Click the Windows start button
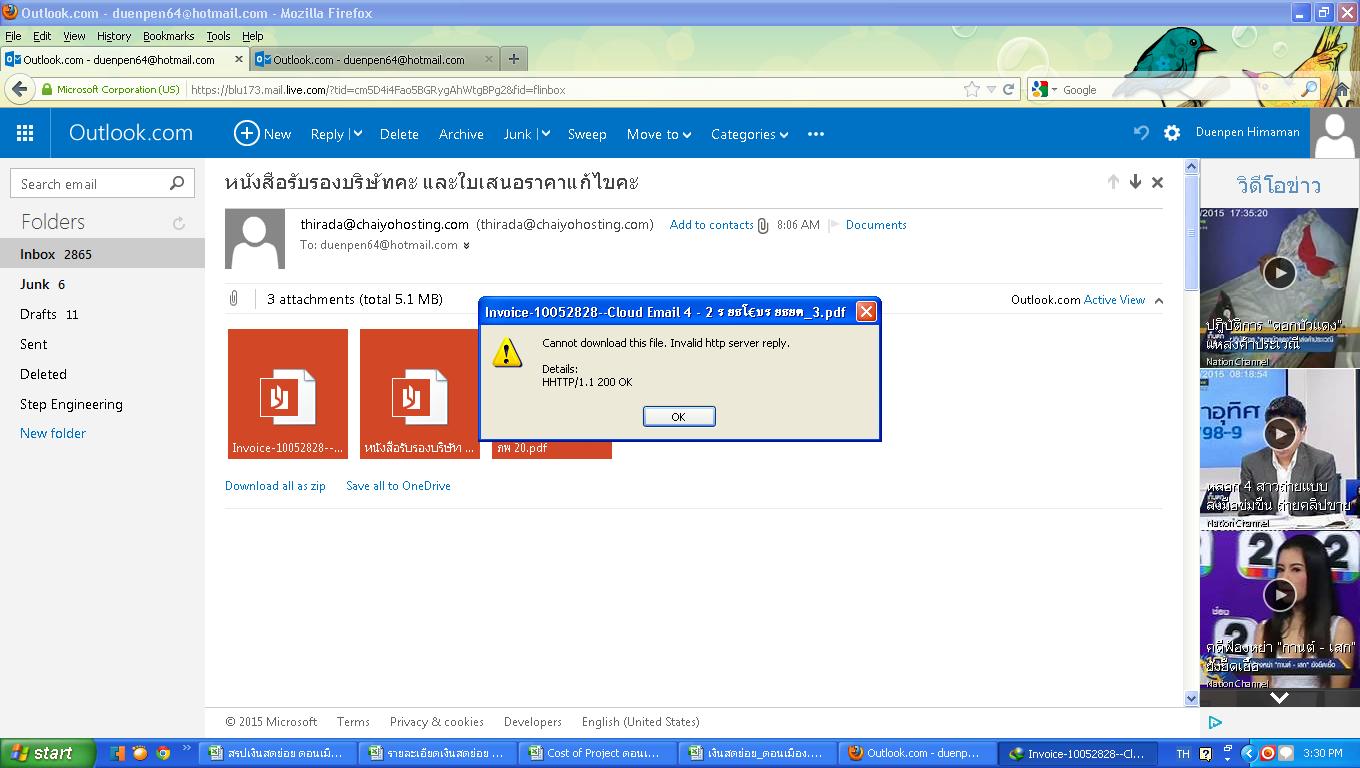Screen dimensions: 1360x768 coord(48,753)
